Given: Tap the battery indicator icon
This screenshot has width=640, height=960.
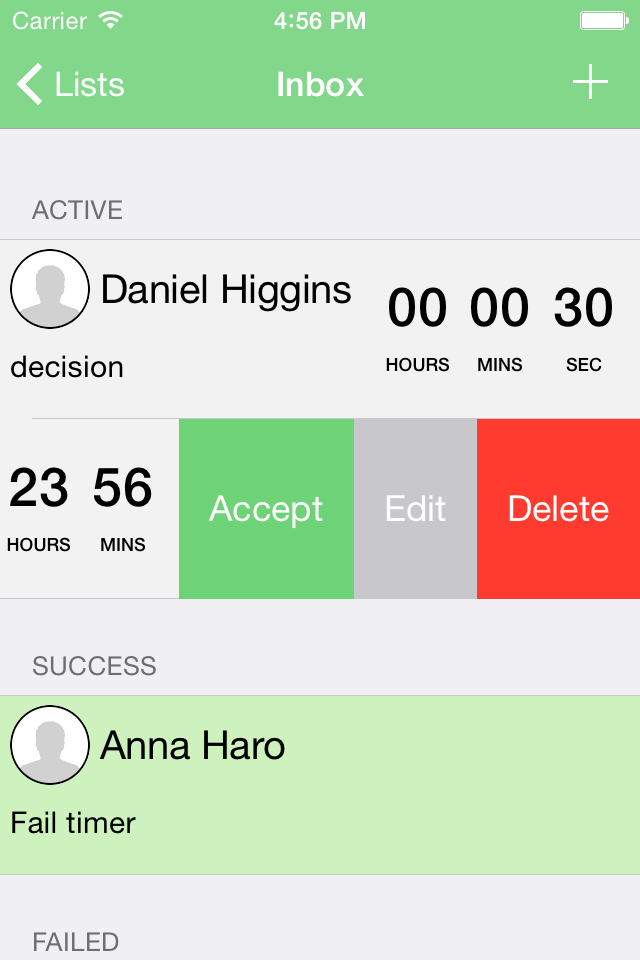Looking at the screenshot, I should tap(604, 20).
